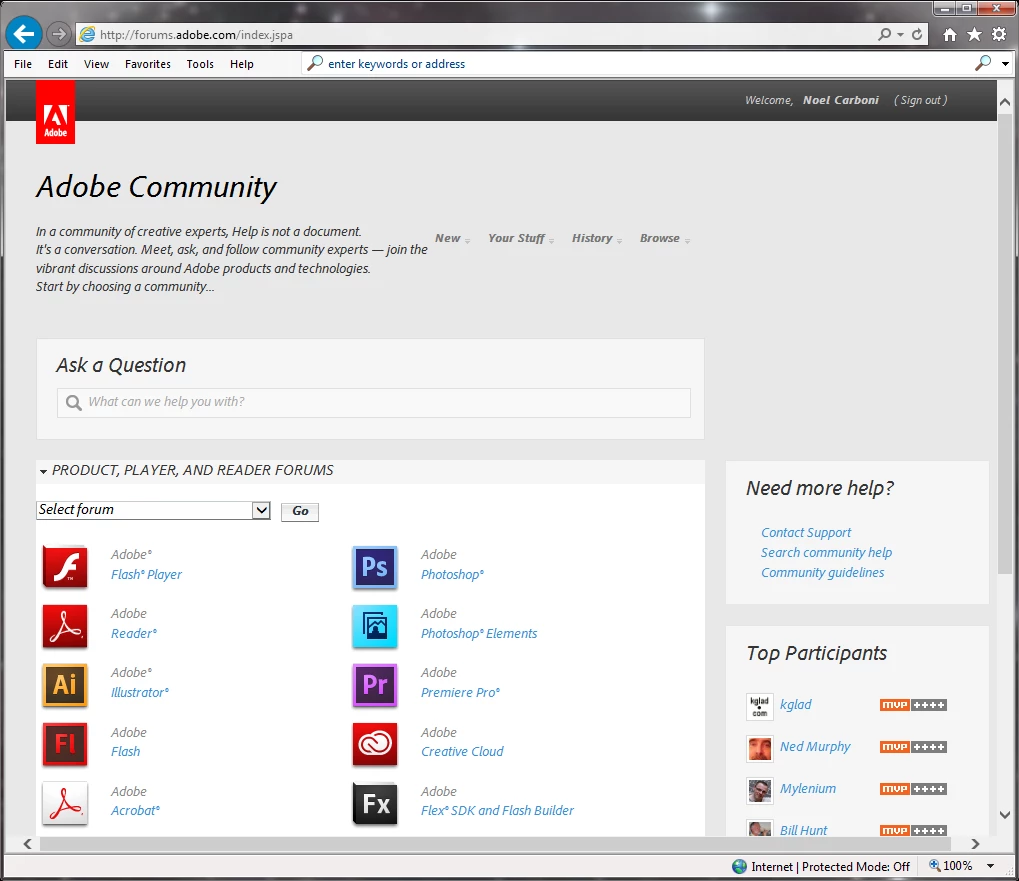Open the Illustrator Ai forum icon

(65, 685)
